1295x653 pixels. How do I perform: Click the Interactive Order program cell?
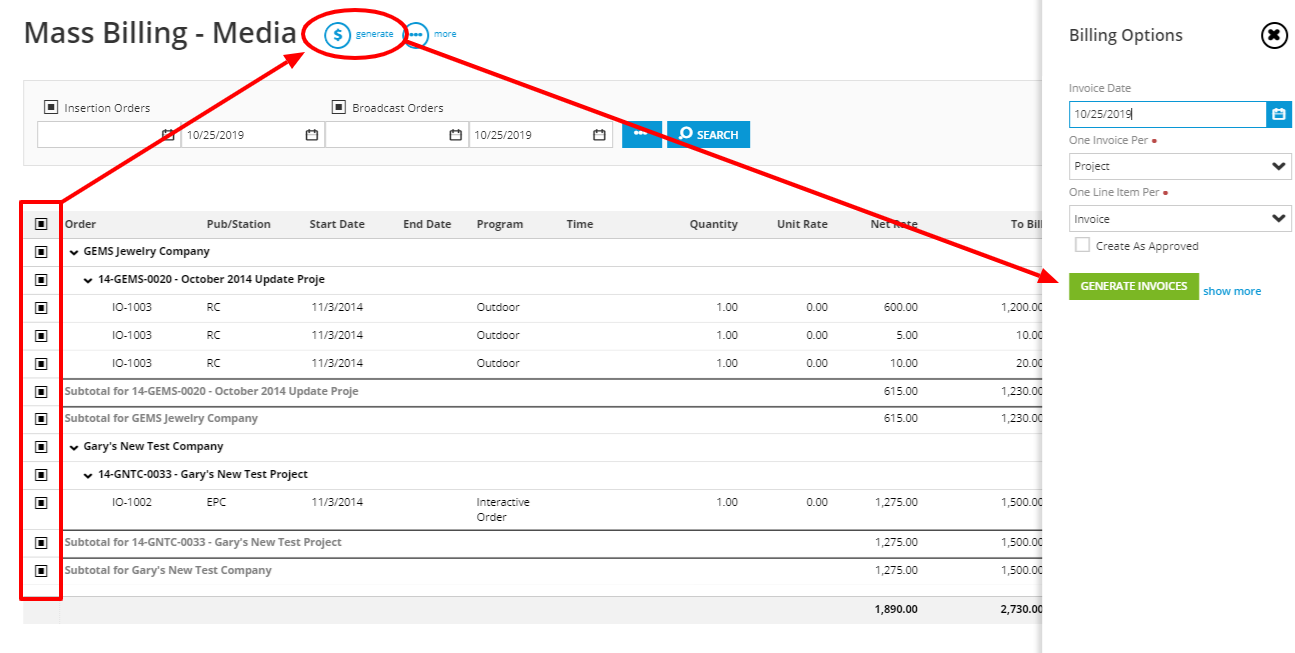[x=503, y=510]
